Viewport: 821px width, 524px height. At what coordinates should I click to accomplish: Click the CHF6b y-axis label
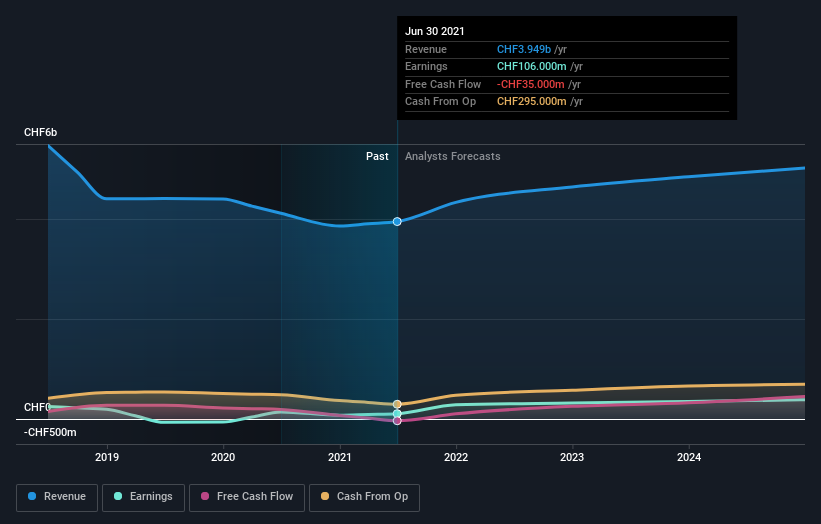[40, 132]
